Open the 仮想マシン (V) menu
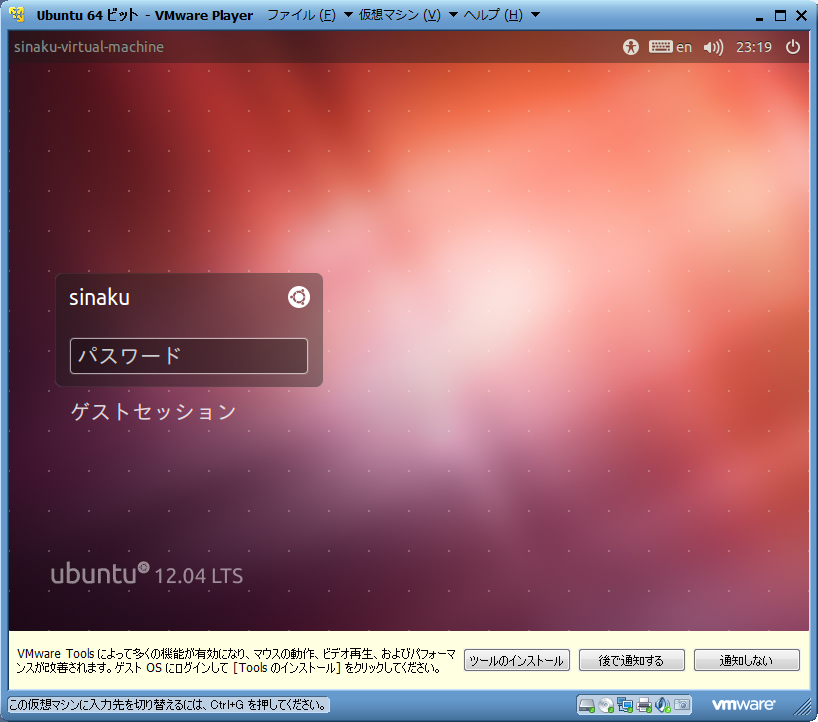818x722 pixels. [400, 15]
